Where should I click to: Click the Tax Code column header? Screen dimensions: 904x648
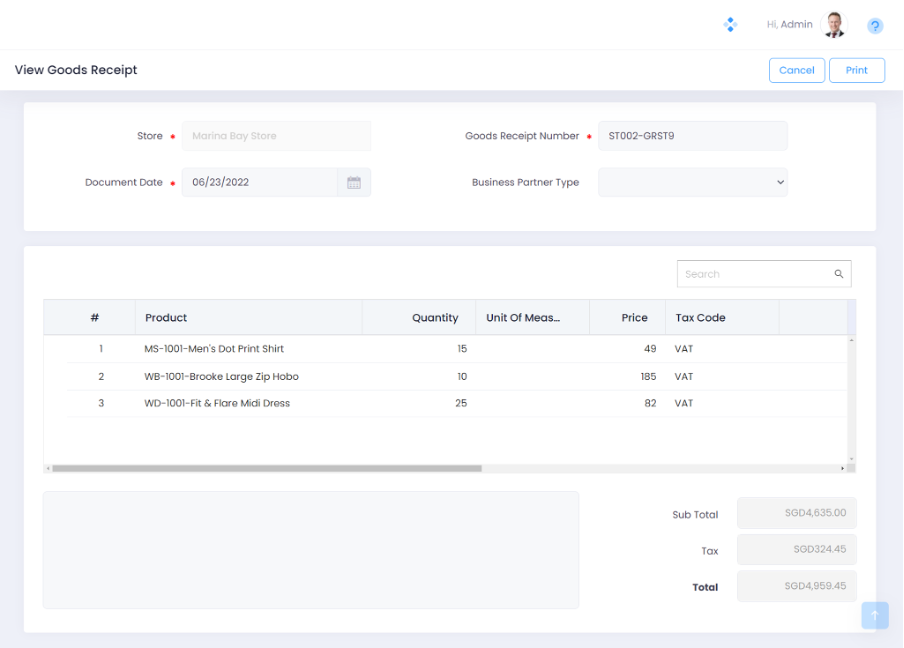700,318
